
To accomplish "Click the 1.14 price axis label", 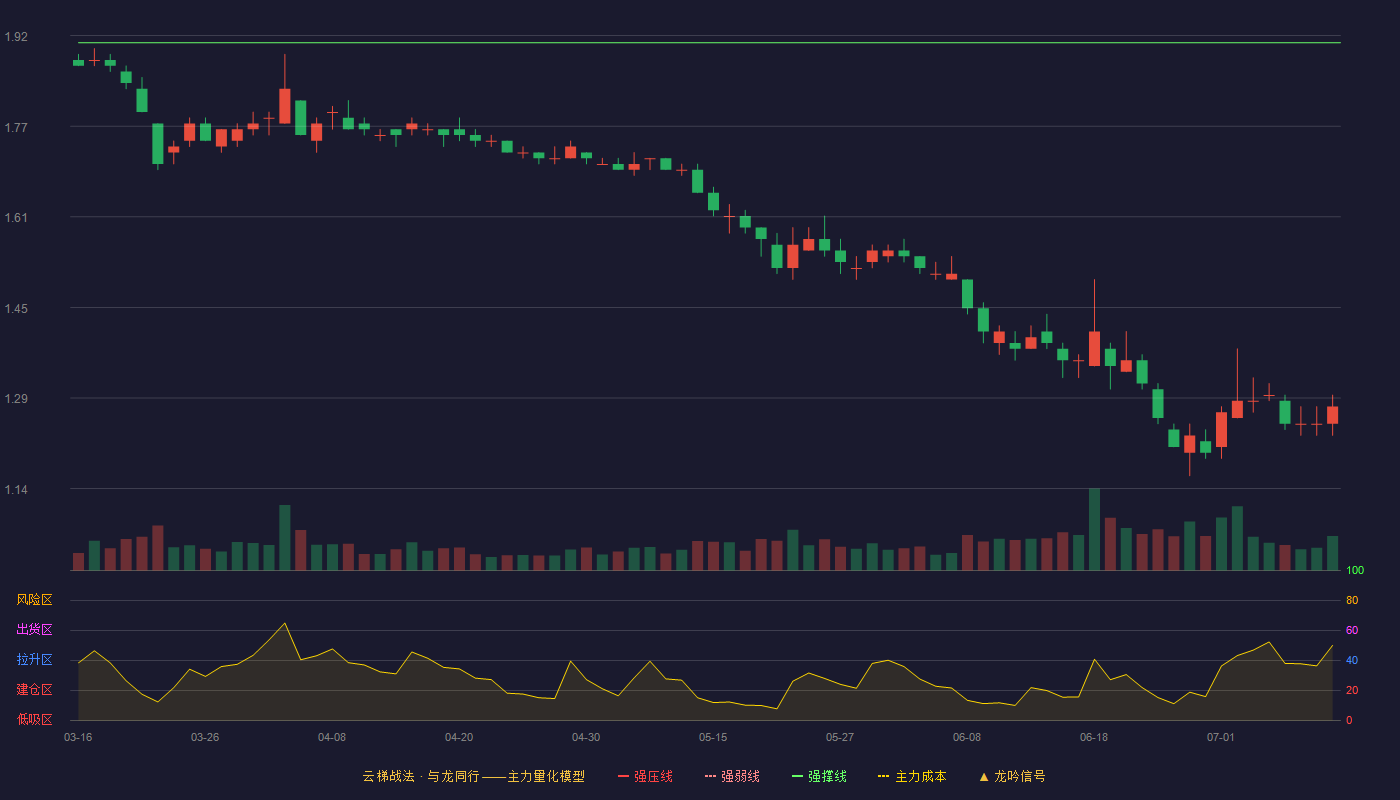I will click(16, 489).
